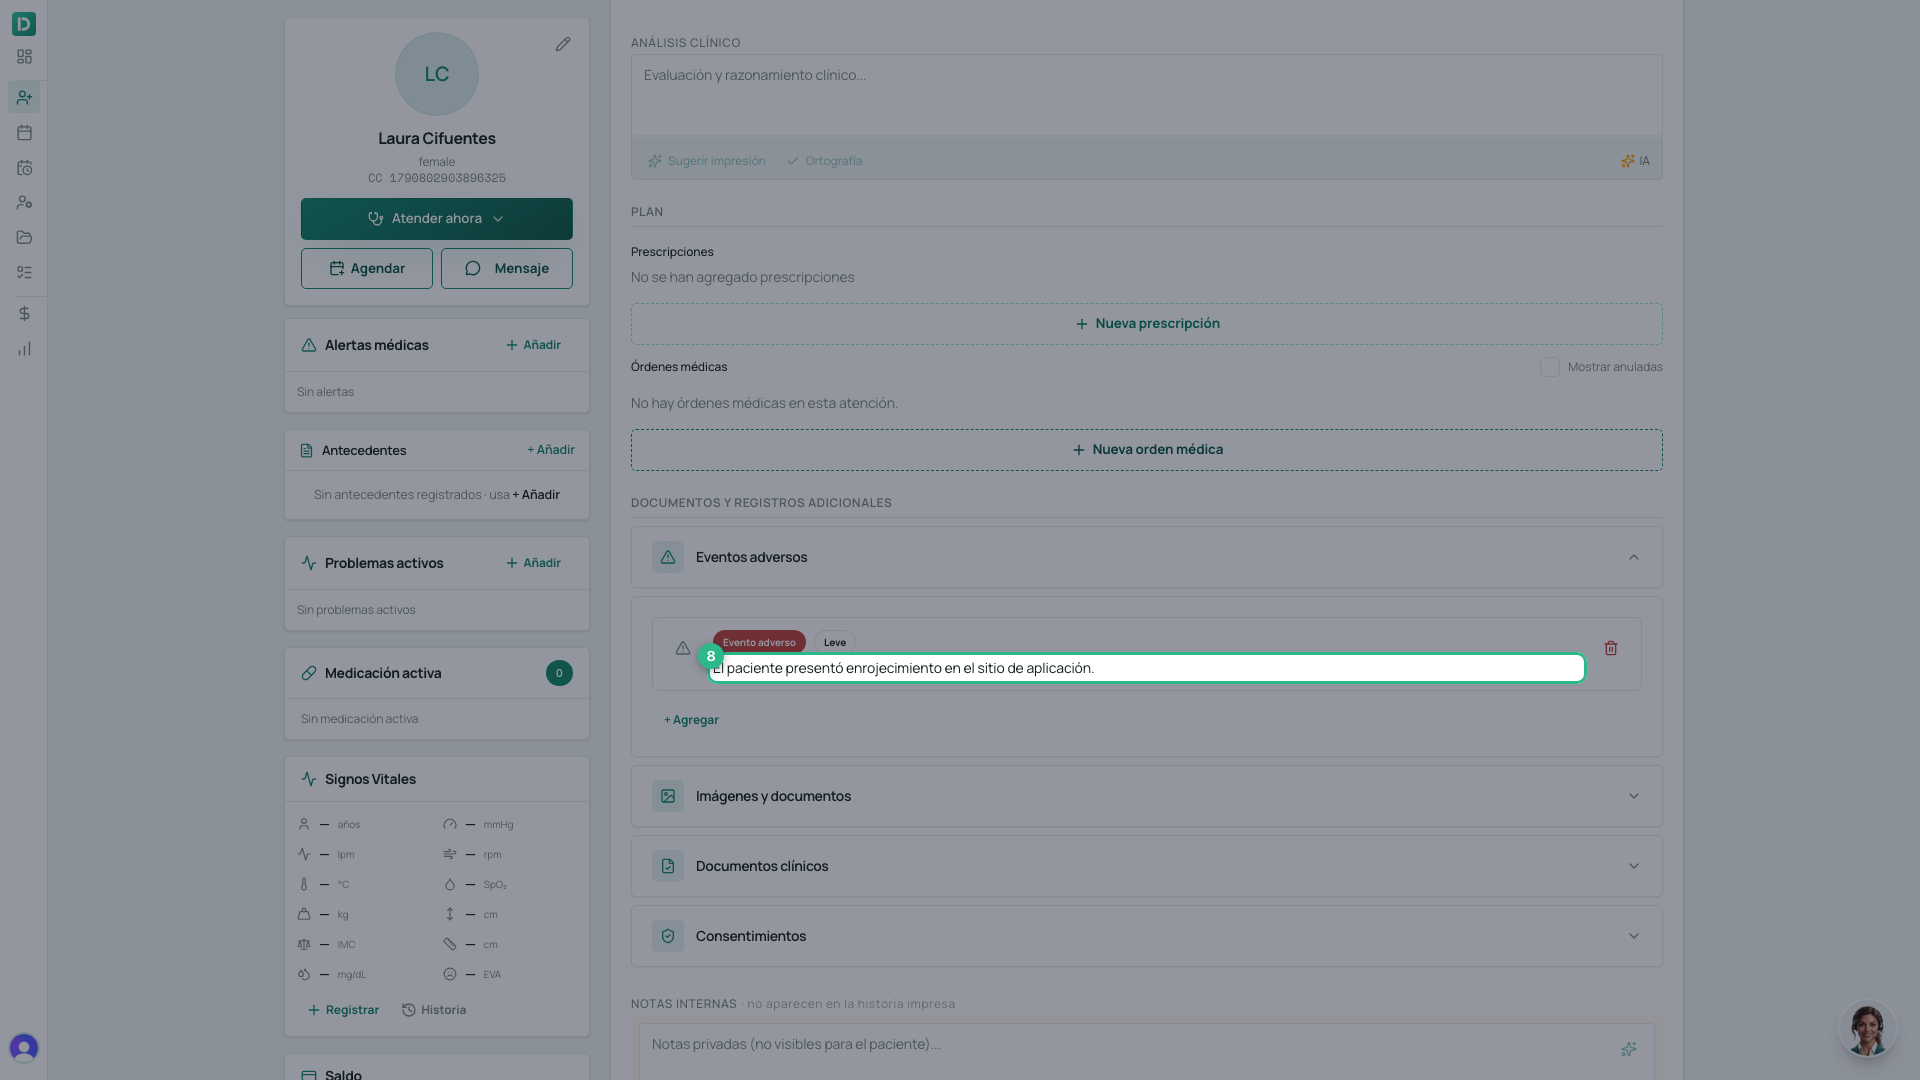
Task: Click Registrar under Signos Vitales
Action: (343, 1010)
